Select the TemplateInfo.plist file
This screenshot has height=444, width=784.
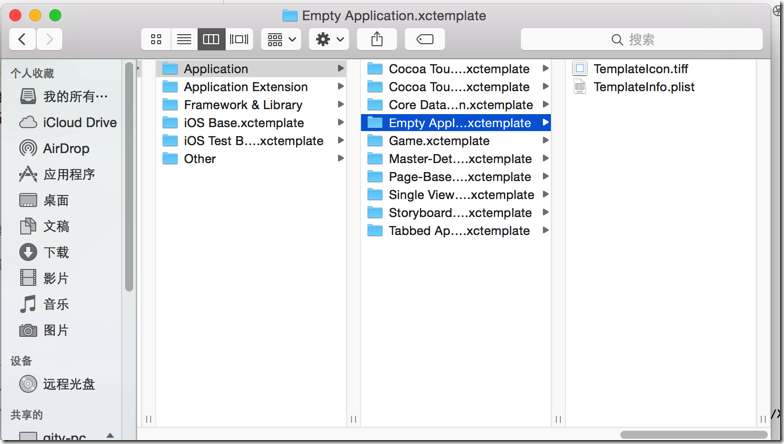pyautogui.click(x=661, y=86)
